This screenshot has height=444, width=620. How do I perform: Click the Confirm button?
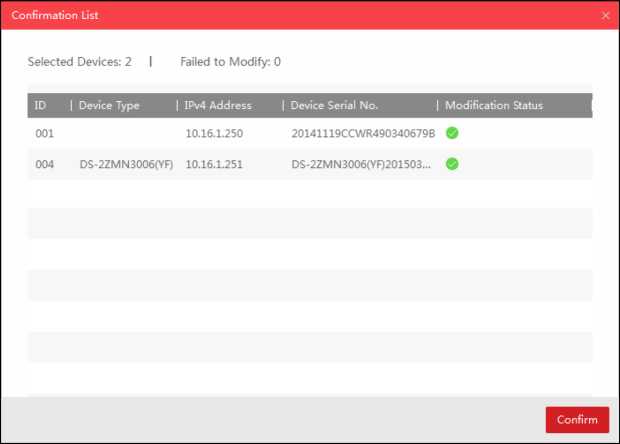(x=577, y=420)
